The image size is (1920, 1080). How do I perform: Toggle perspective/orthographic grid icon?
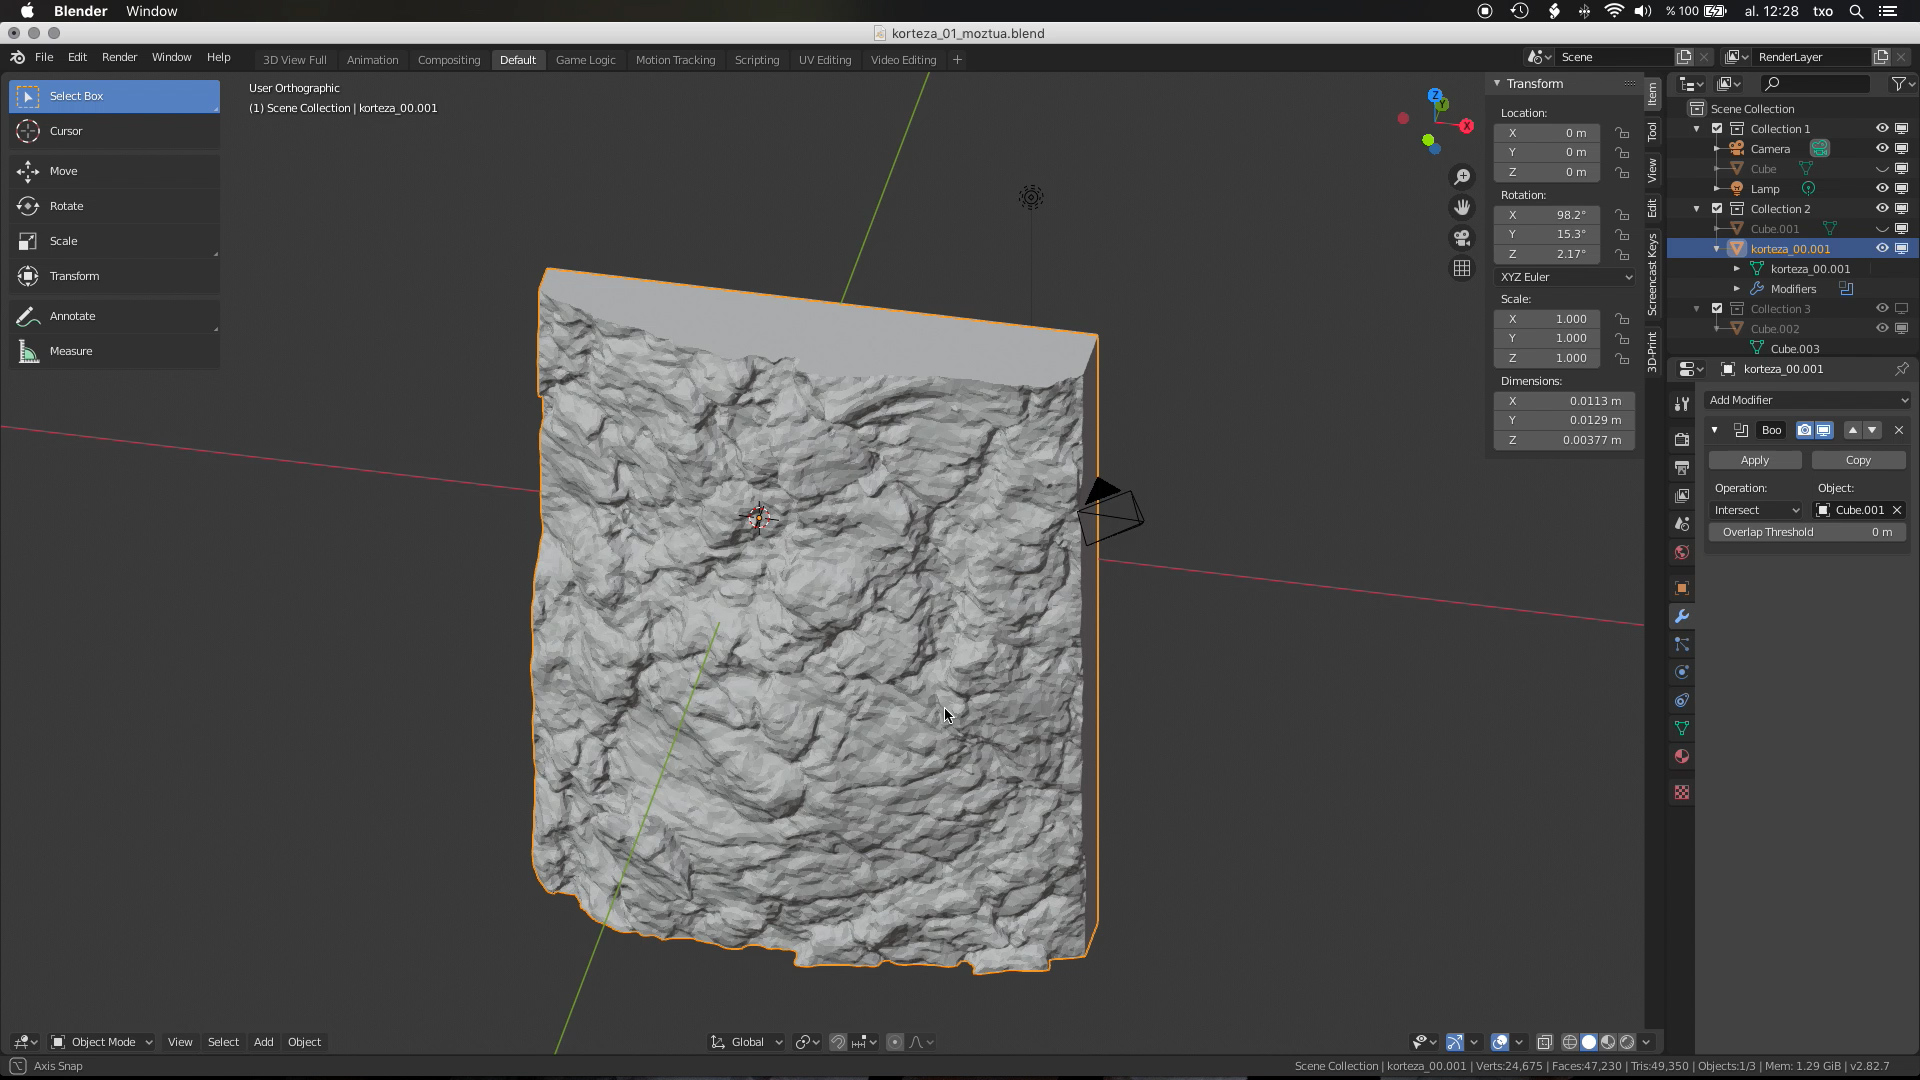pos(1462,268)
